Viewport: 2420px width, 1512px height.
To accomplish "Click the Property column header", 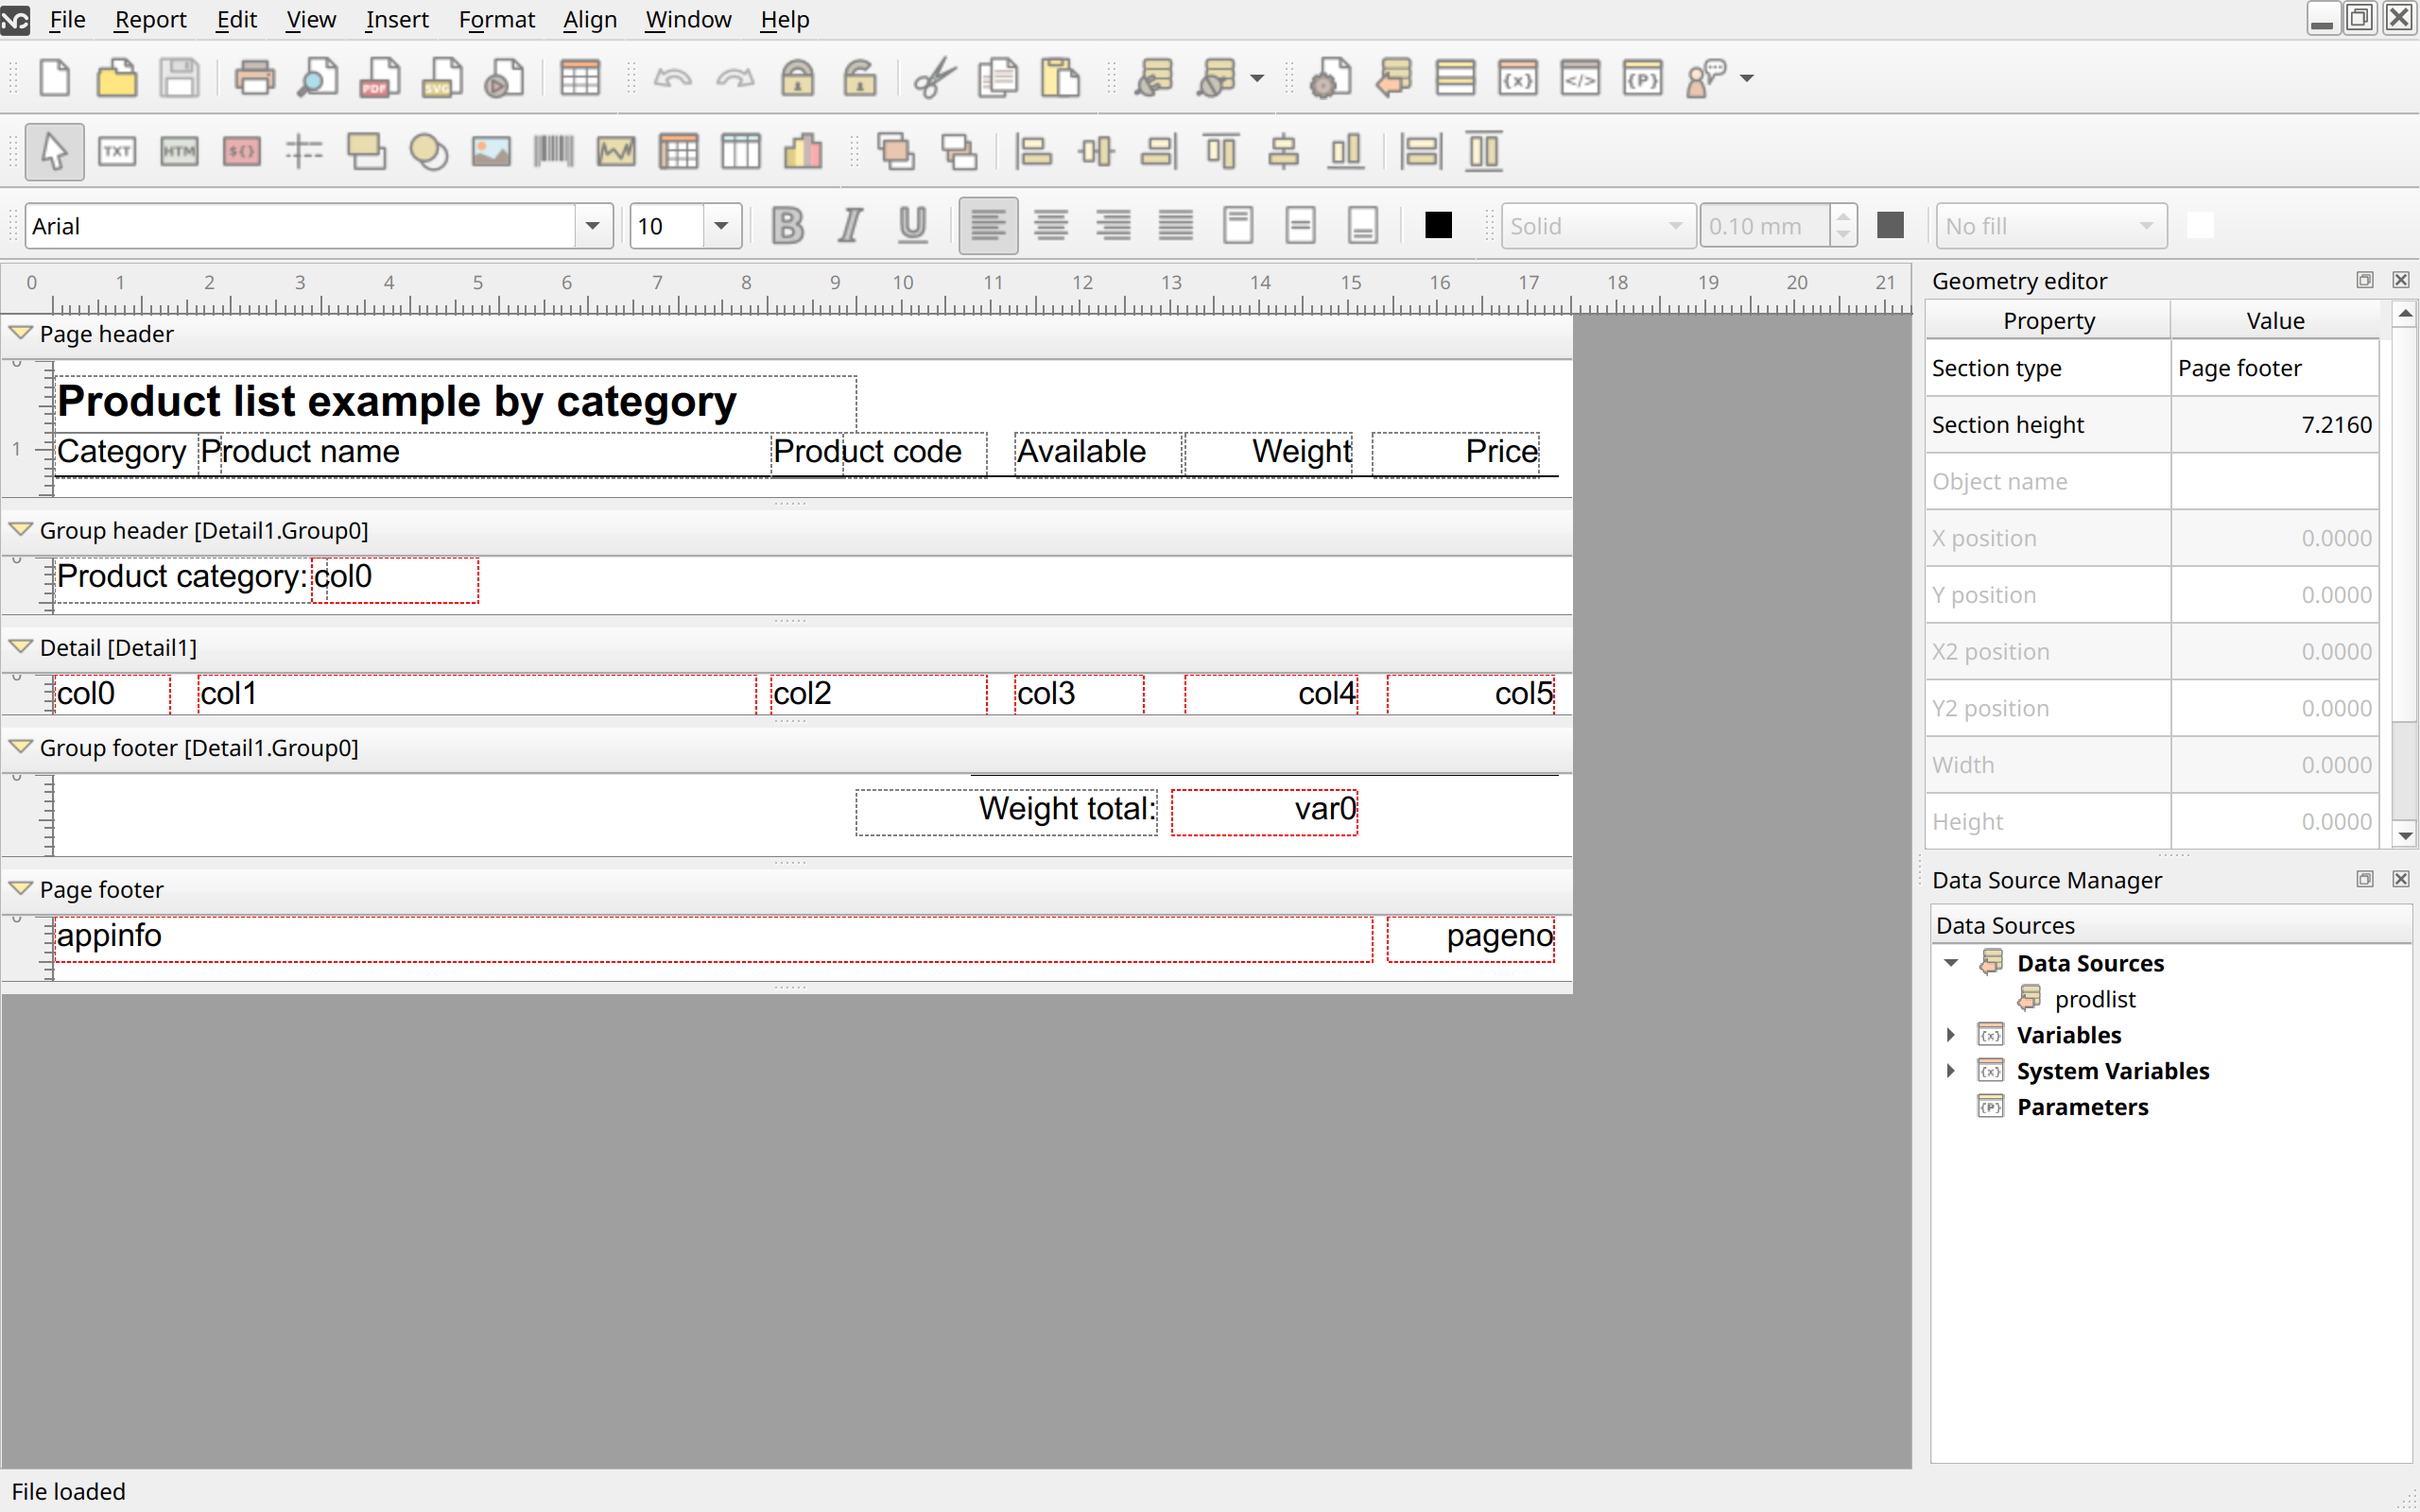I will pyautogui.click(x=2048, y=321).
